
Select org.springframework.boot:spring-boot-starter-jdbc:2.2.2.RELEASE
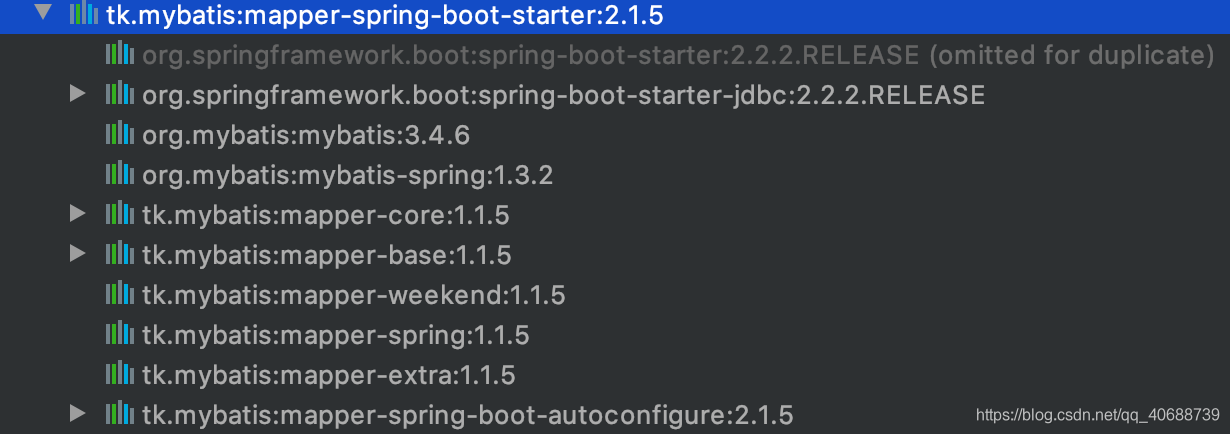point(564,95)
